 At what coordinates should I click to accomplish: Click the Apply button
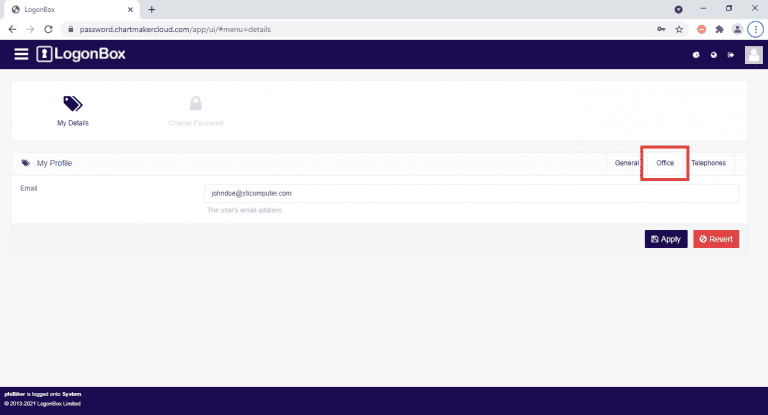pos(666,239)
